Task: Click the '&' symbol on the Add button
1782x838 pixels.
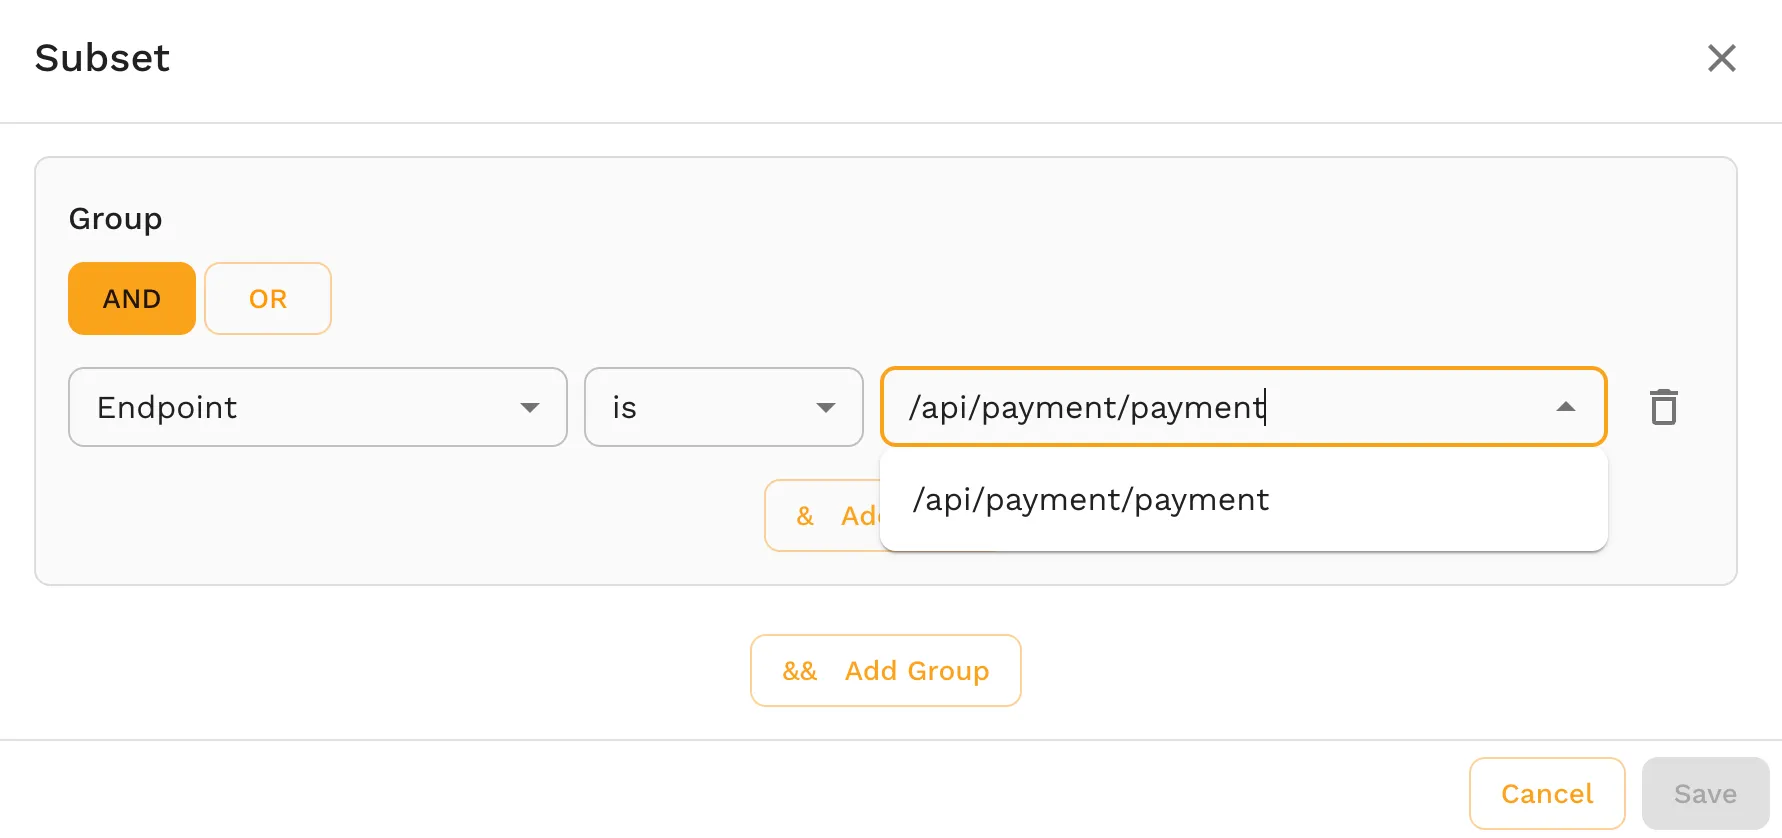Action: pos(805,515)
